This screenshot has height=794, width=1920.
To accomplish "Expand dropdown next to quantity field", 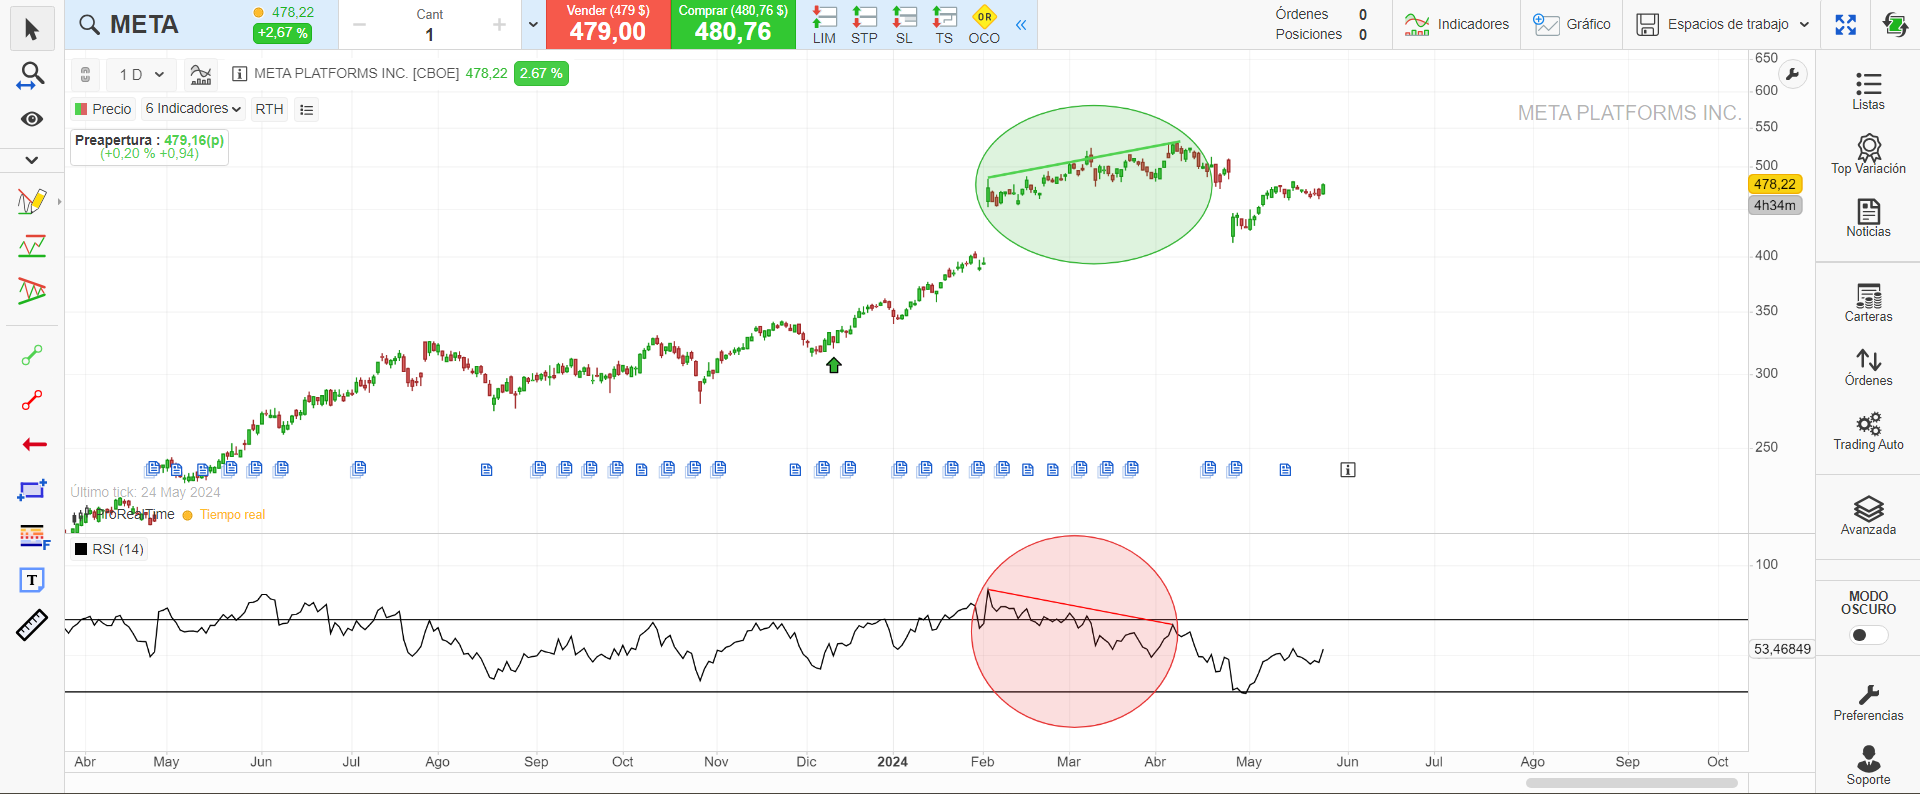I will click(x=533, y=25).
